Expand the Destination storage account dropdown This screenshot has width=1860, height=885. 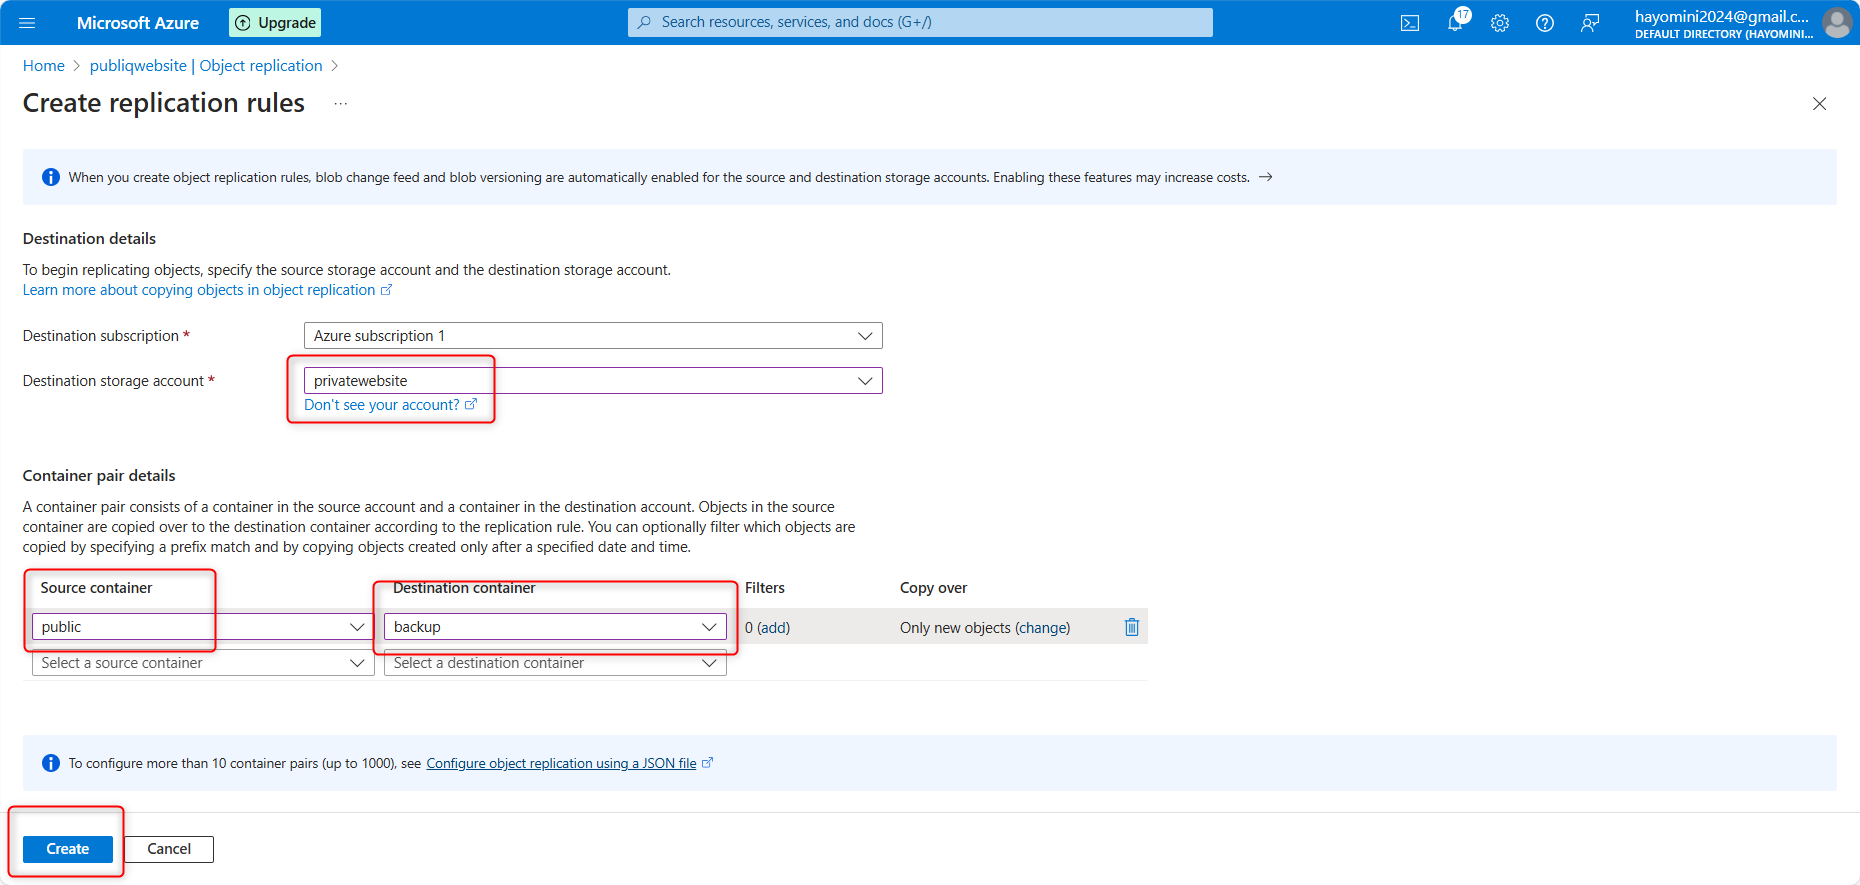[x=593, y=381]
